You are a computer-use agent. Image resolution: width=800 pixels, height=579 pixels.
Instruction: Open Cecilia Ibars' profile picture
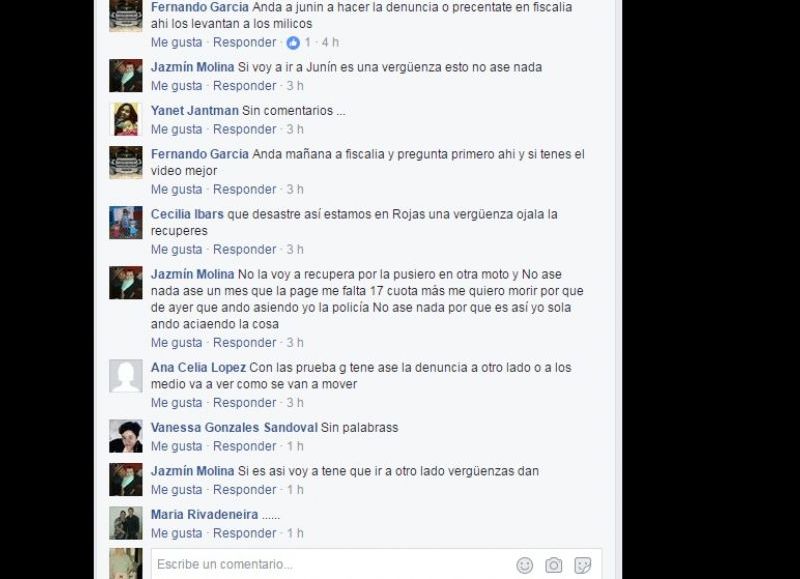point(126,222)
